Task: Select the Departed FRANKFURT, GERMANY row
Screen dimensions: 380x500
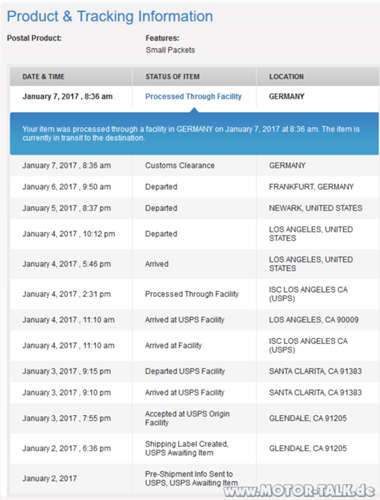Action: click(x=194, y=187)
